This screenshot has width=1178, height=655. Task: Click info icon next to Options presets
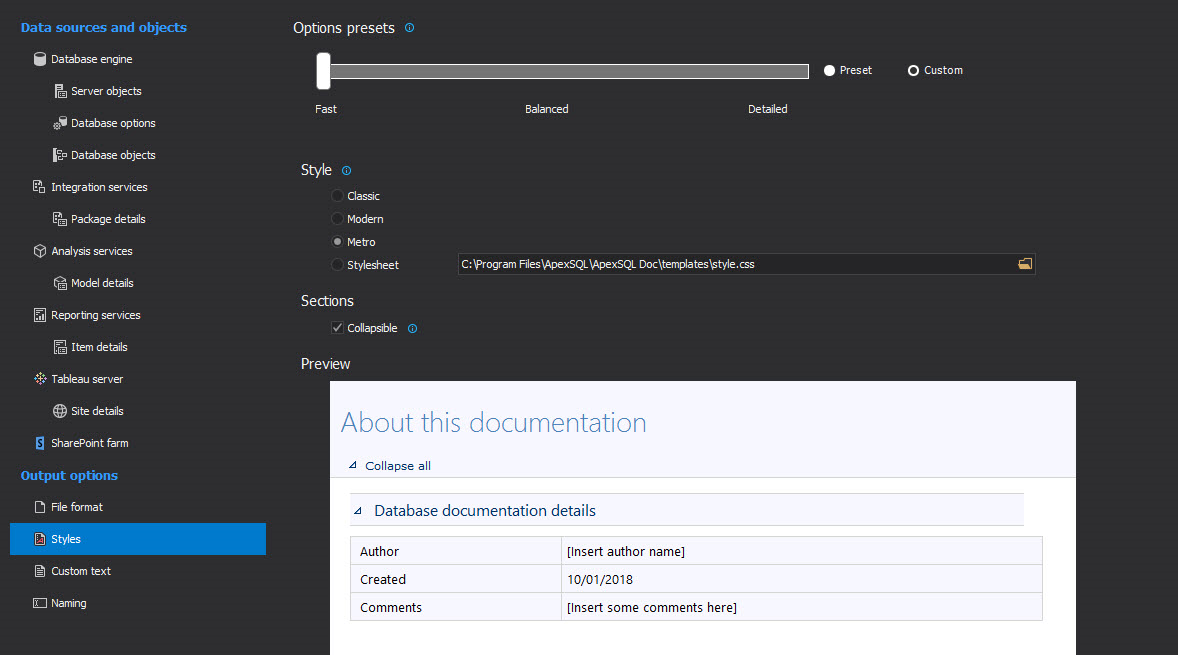point(409,28)
